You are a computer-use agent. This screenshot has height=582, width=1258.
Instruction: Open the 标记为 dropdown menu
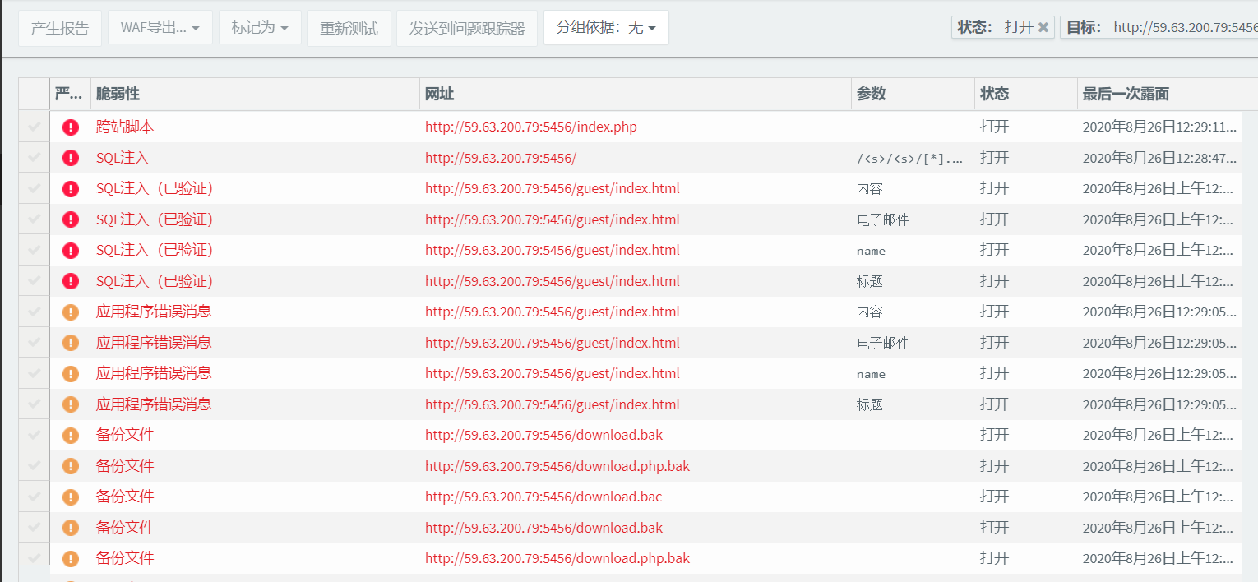click(260, 28)
